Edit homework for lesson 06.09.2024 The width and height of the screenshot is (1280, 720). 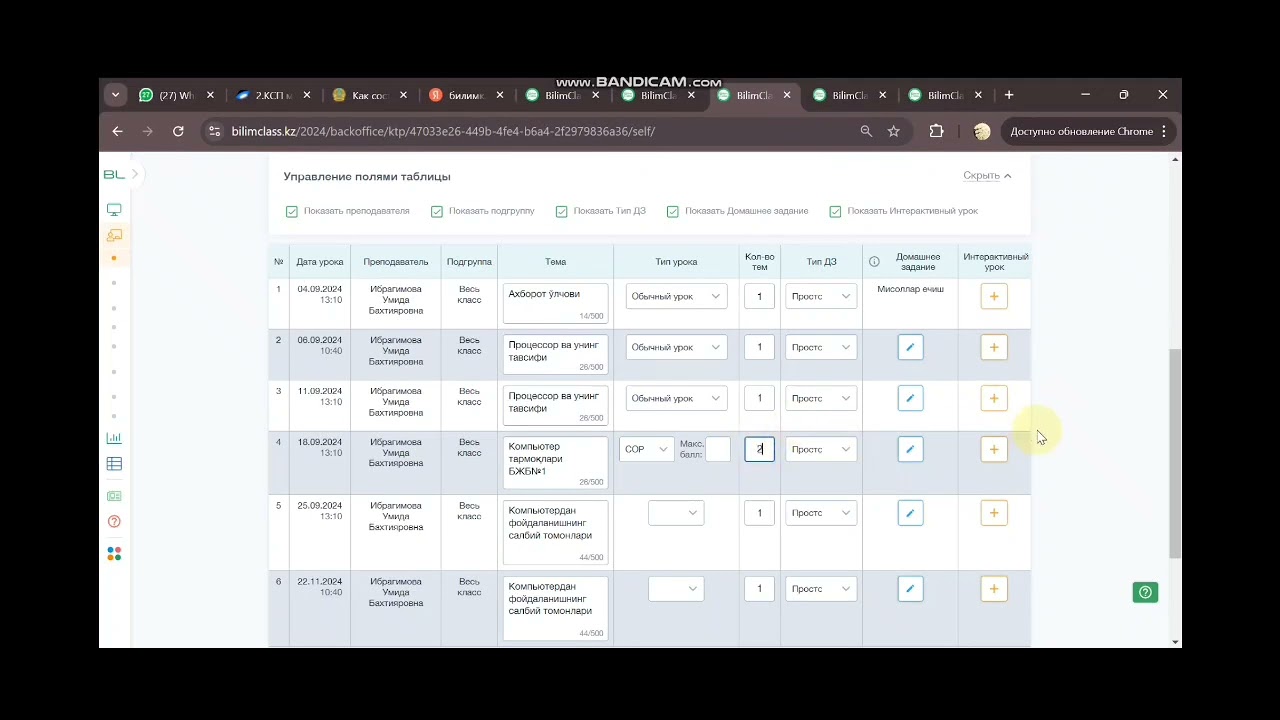910,347
